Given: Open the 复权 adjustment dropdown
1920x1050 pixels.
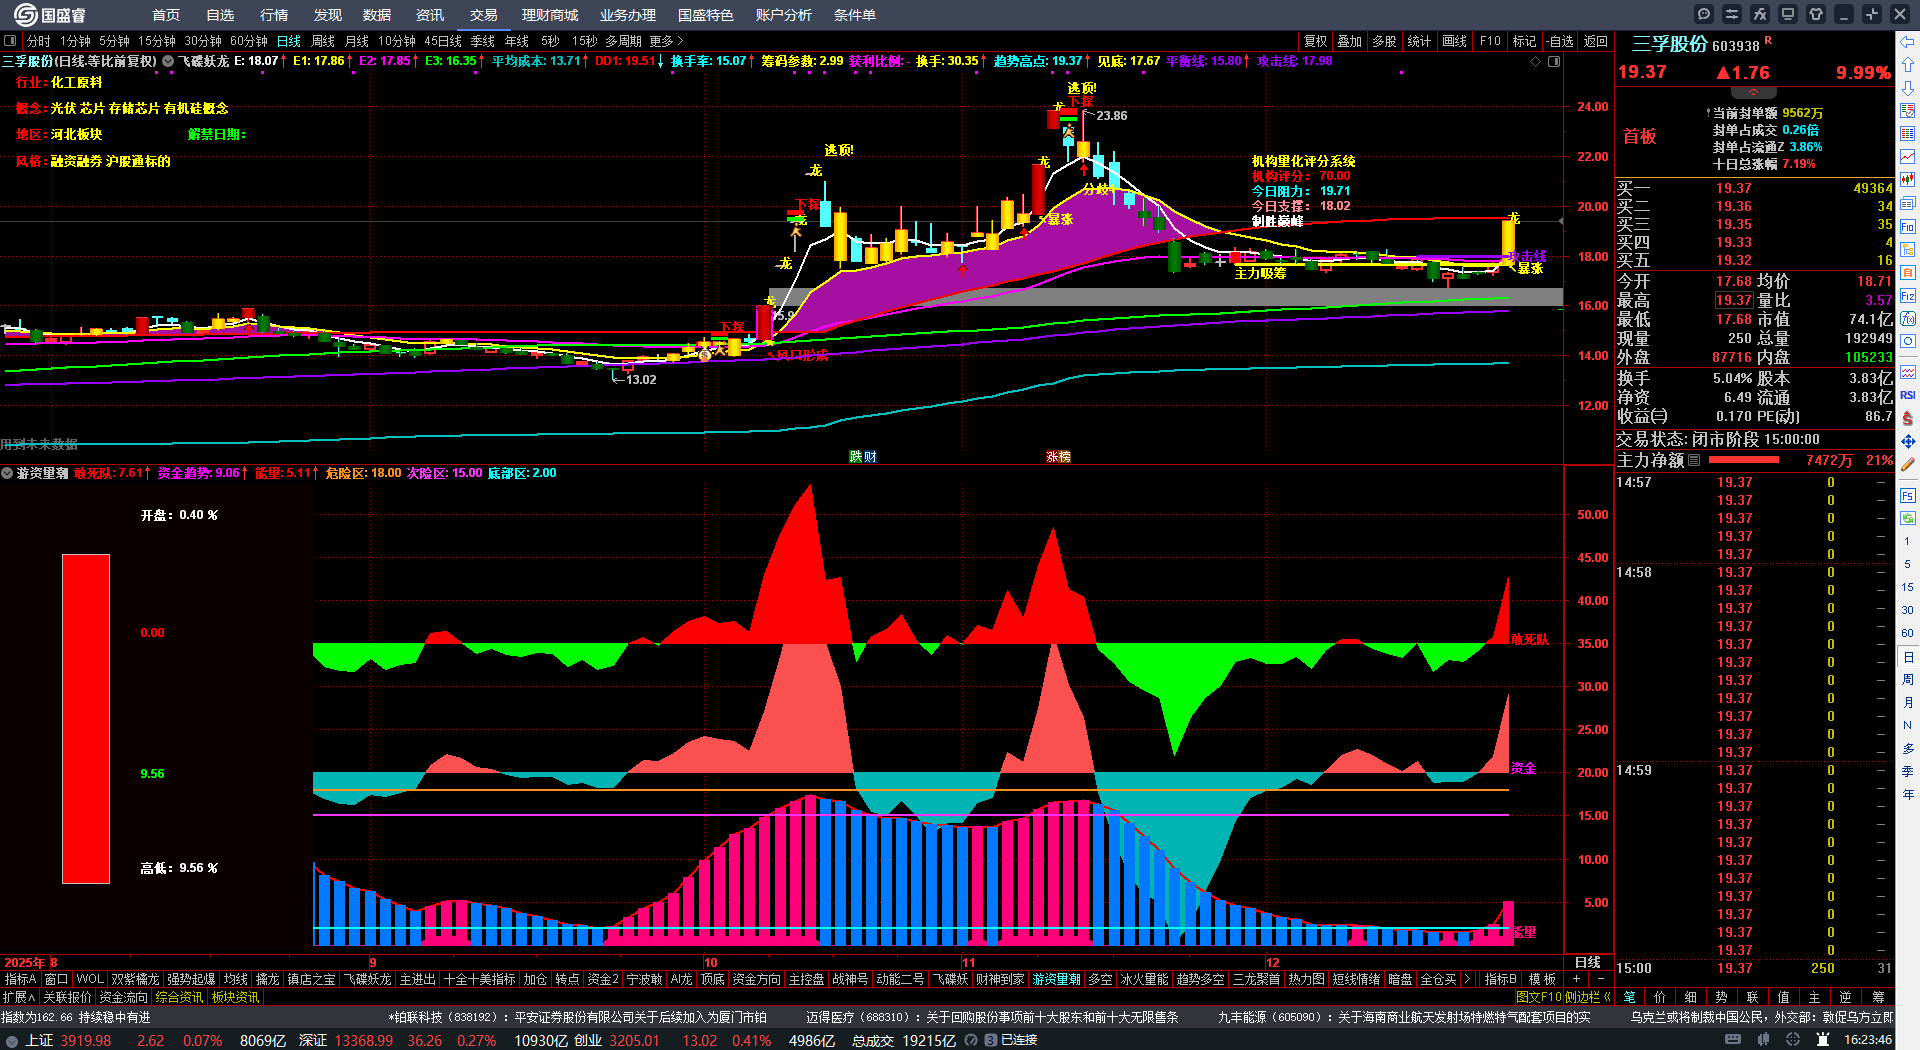Looking at the screenshot, I should click(1315, 41).
